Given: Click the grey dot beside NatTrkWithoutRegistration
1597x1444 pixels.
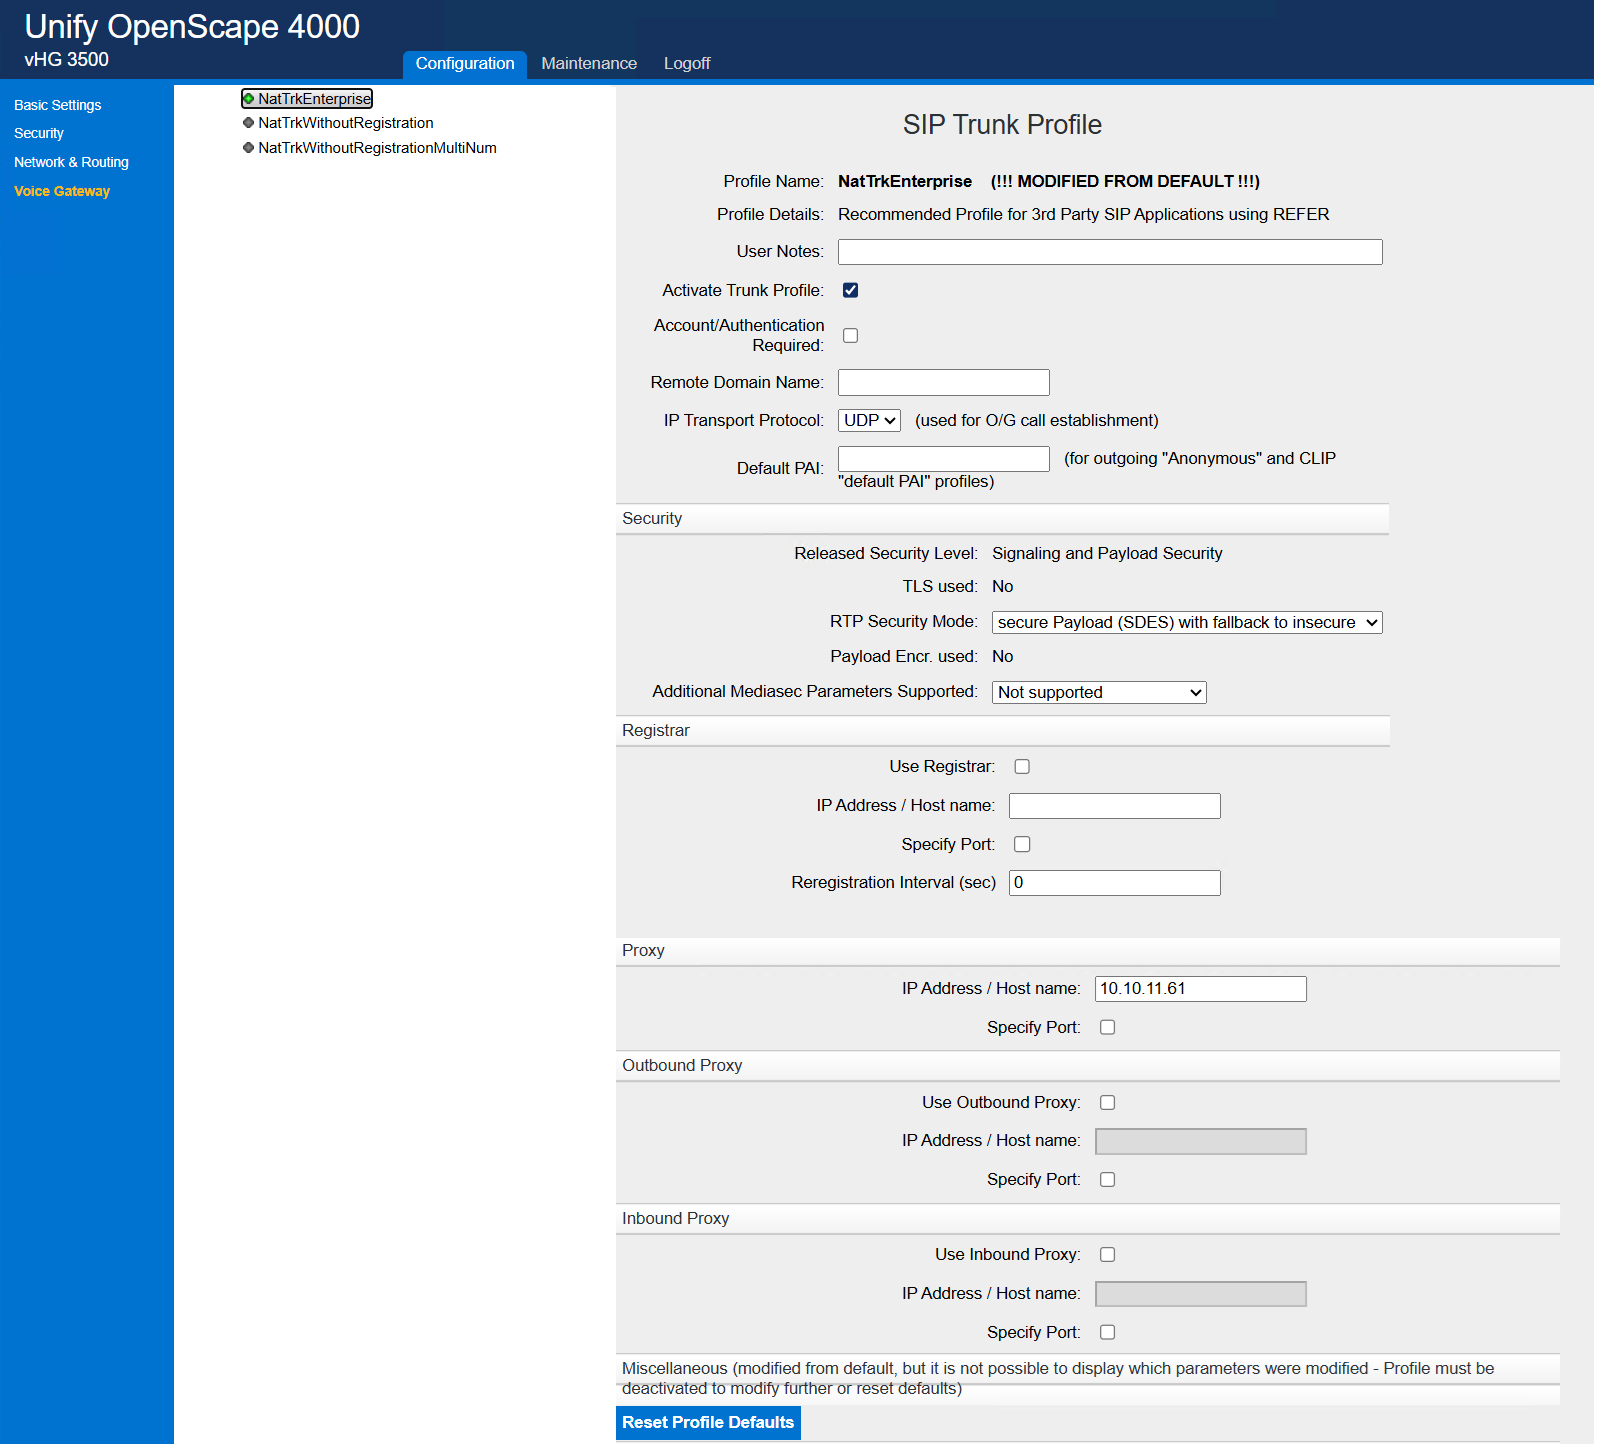Looking at the screenshot, I should (x=249, y=123).
